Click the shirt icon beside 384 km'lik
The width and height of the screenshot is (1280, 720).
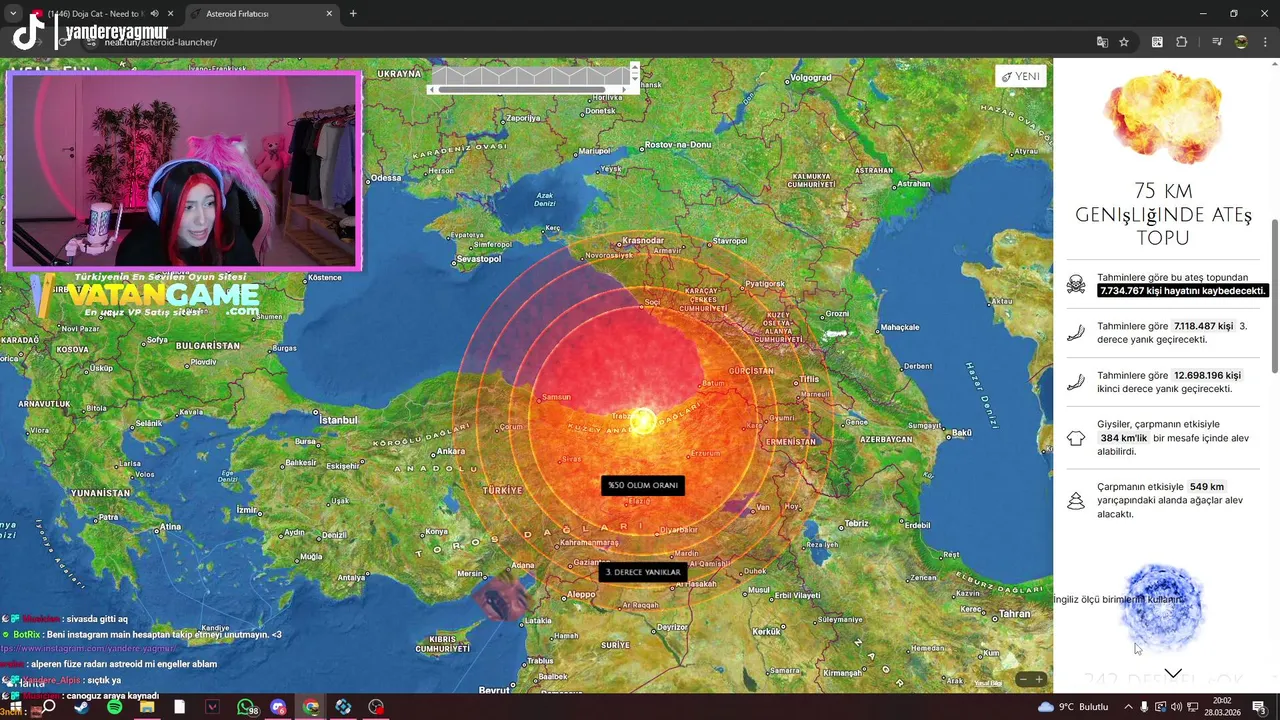click(x=1076, y=438)
